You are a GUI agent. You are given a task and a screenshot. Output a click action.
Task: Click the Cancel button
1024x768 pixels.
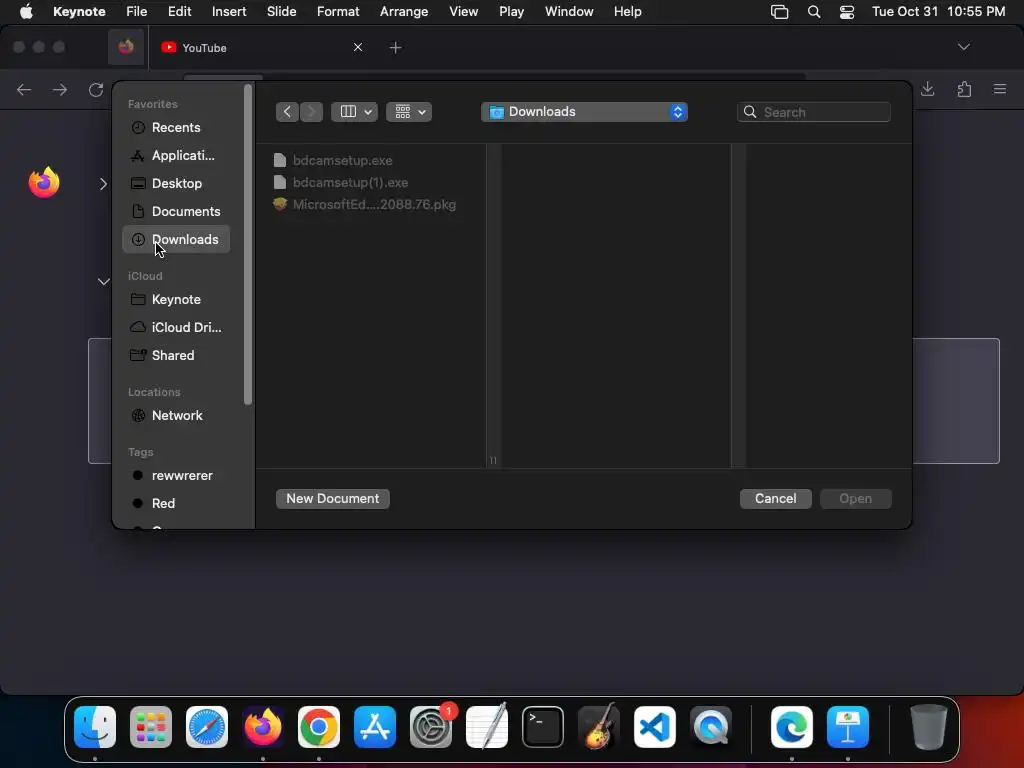pos(775,498)
